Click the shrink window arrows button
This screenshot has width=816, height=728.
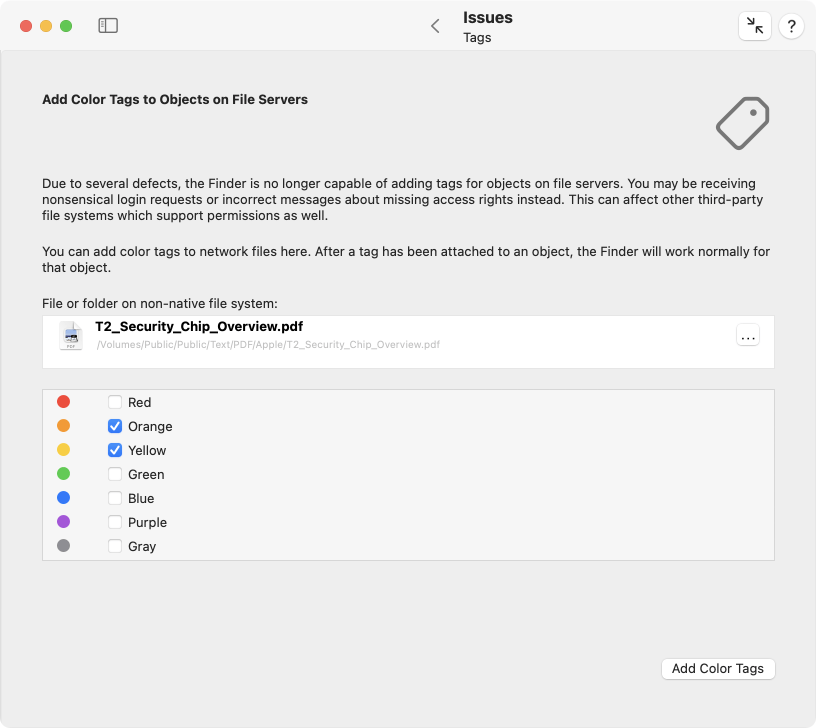pos(754,25)
